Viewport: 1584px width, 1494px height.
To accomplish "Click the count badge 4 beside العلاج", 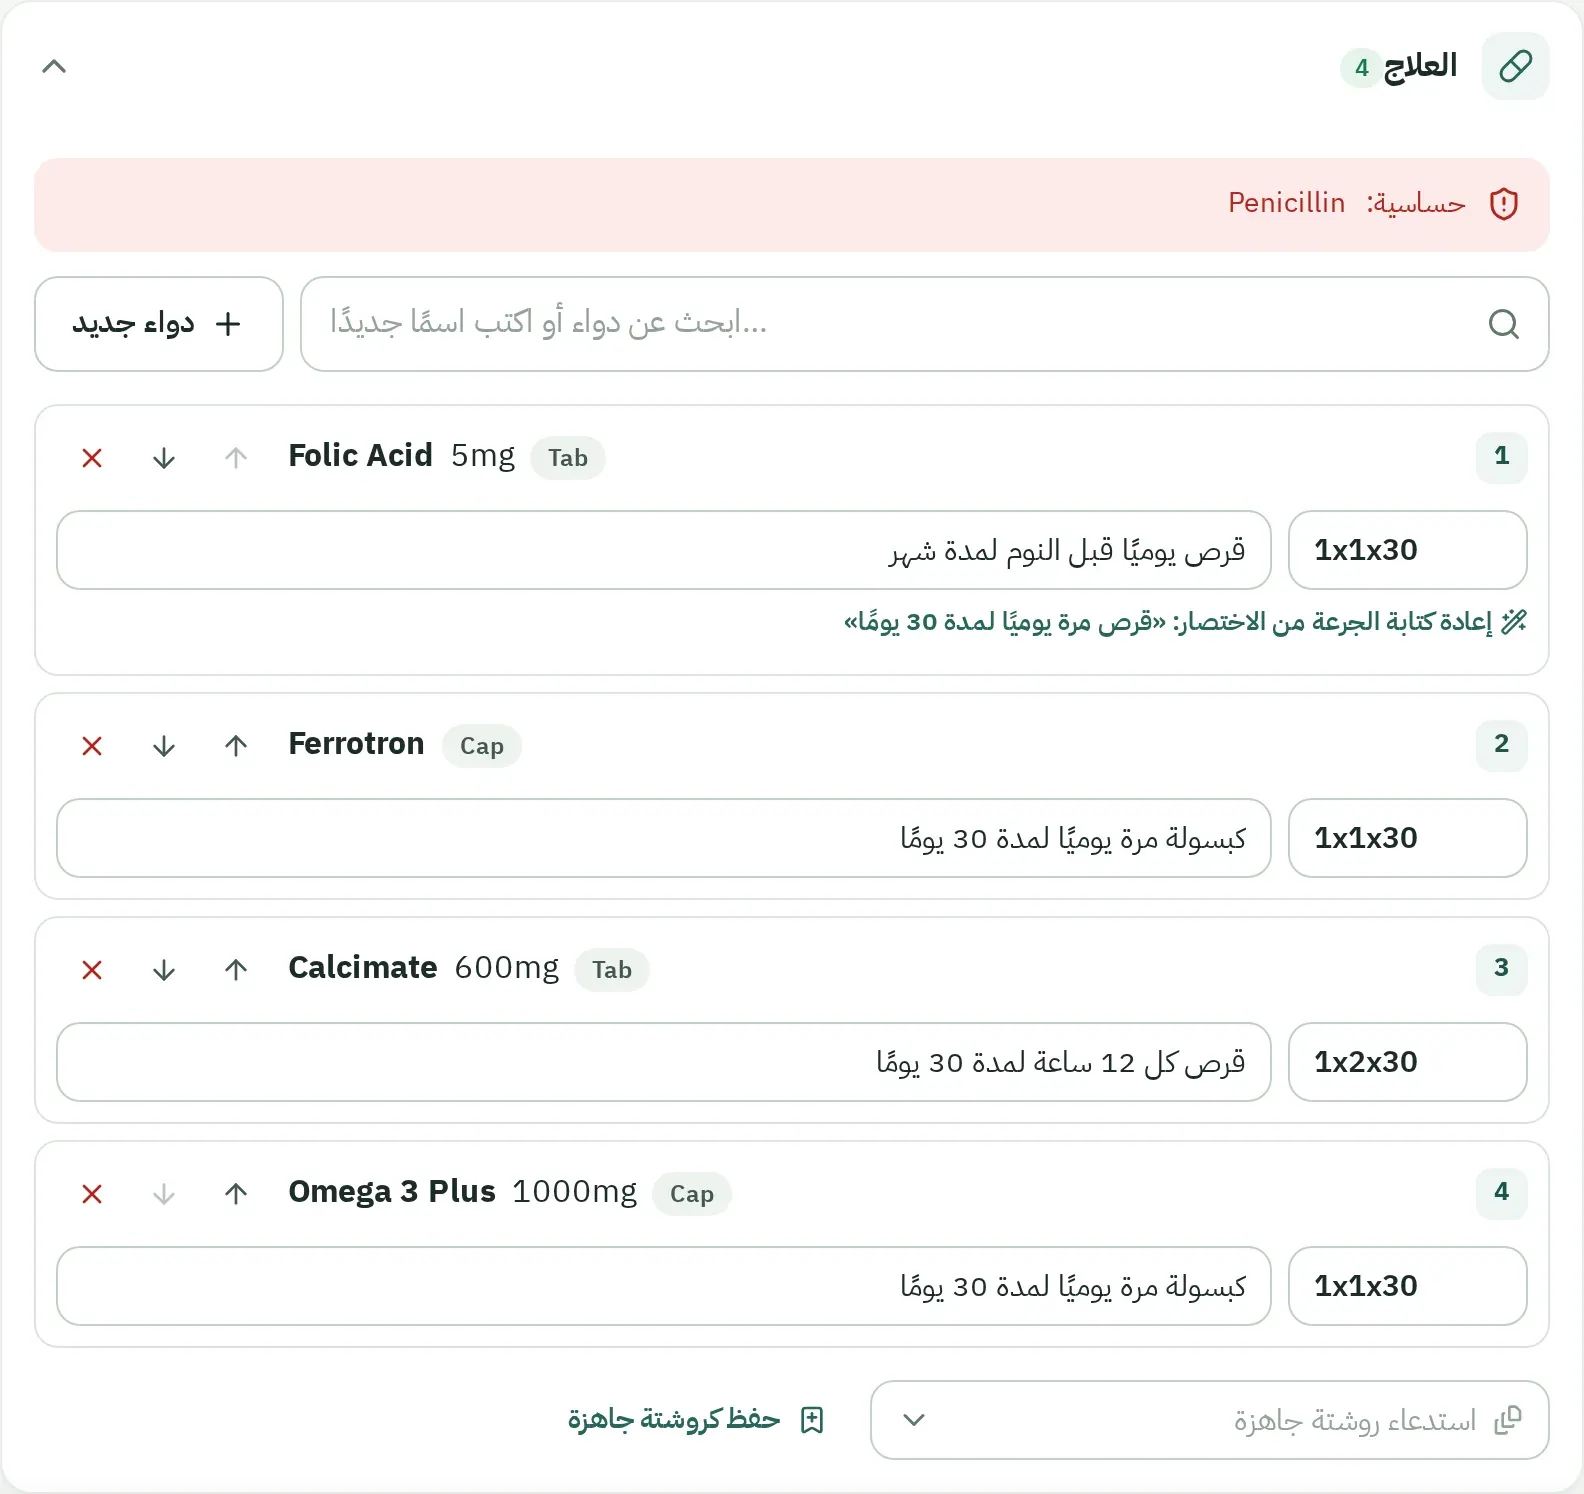I will (x=1361, y=68).
